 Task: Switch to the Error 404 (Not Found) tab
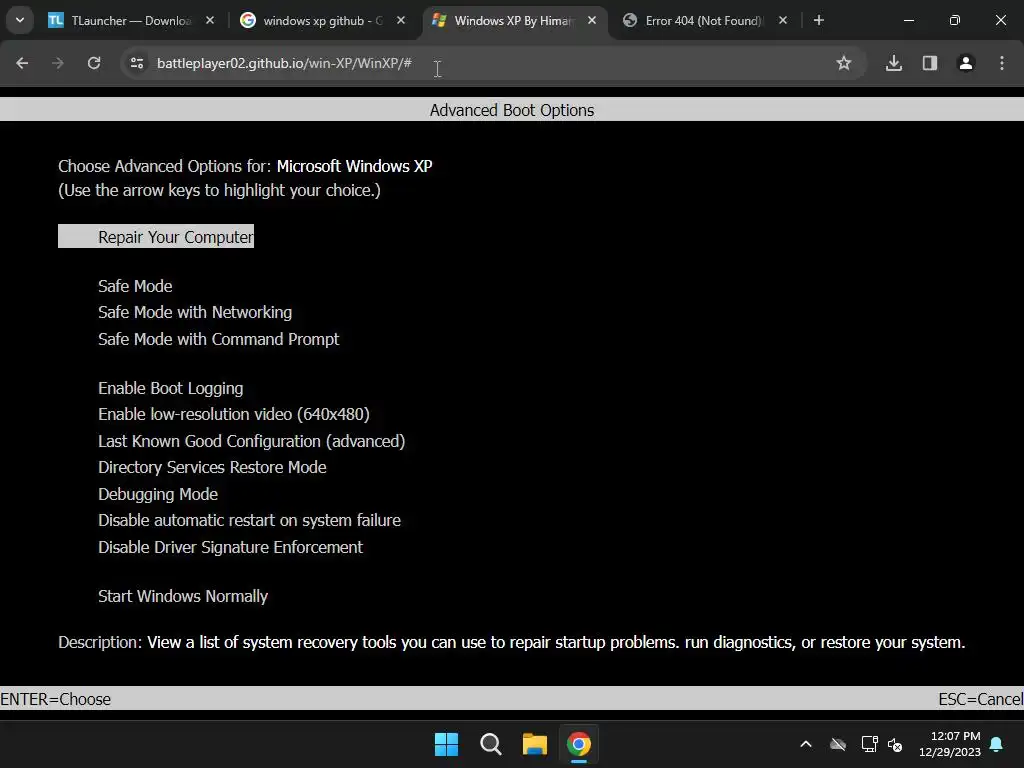(705, 20)
